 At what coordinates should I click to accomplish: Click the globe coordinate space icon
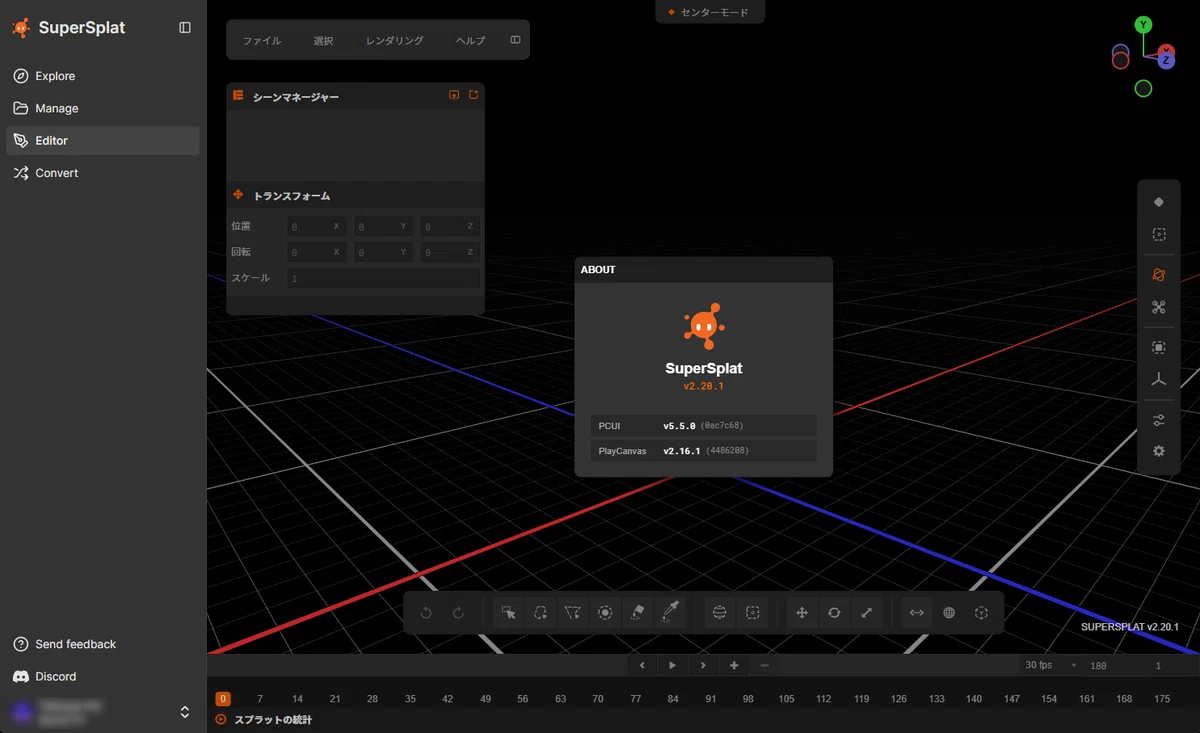949,613
